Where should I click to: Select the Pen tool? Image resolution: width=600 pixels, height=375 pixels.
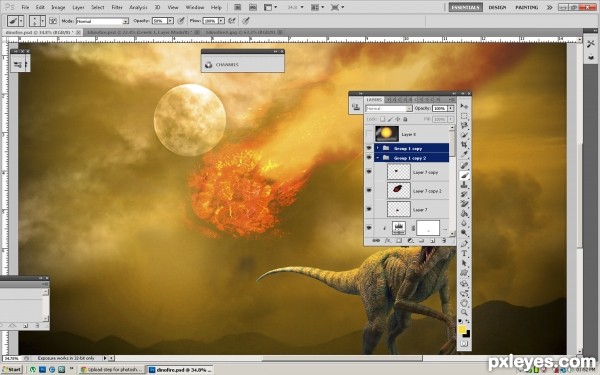[x=464, y=244]
